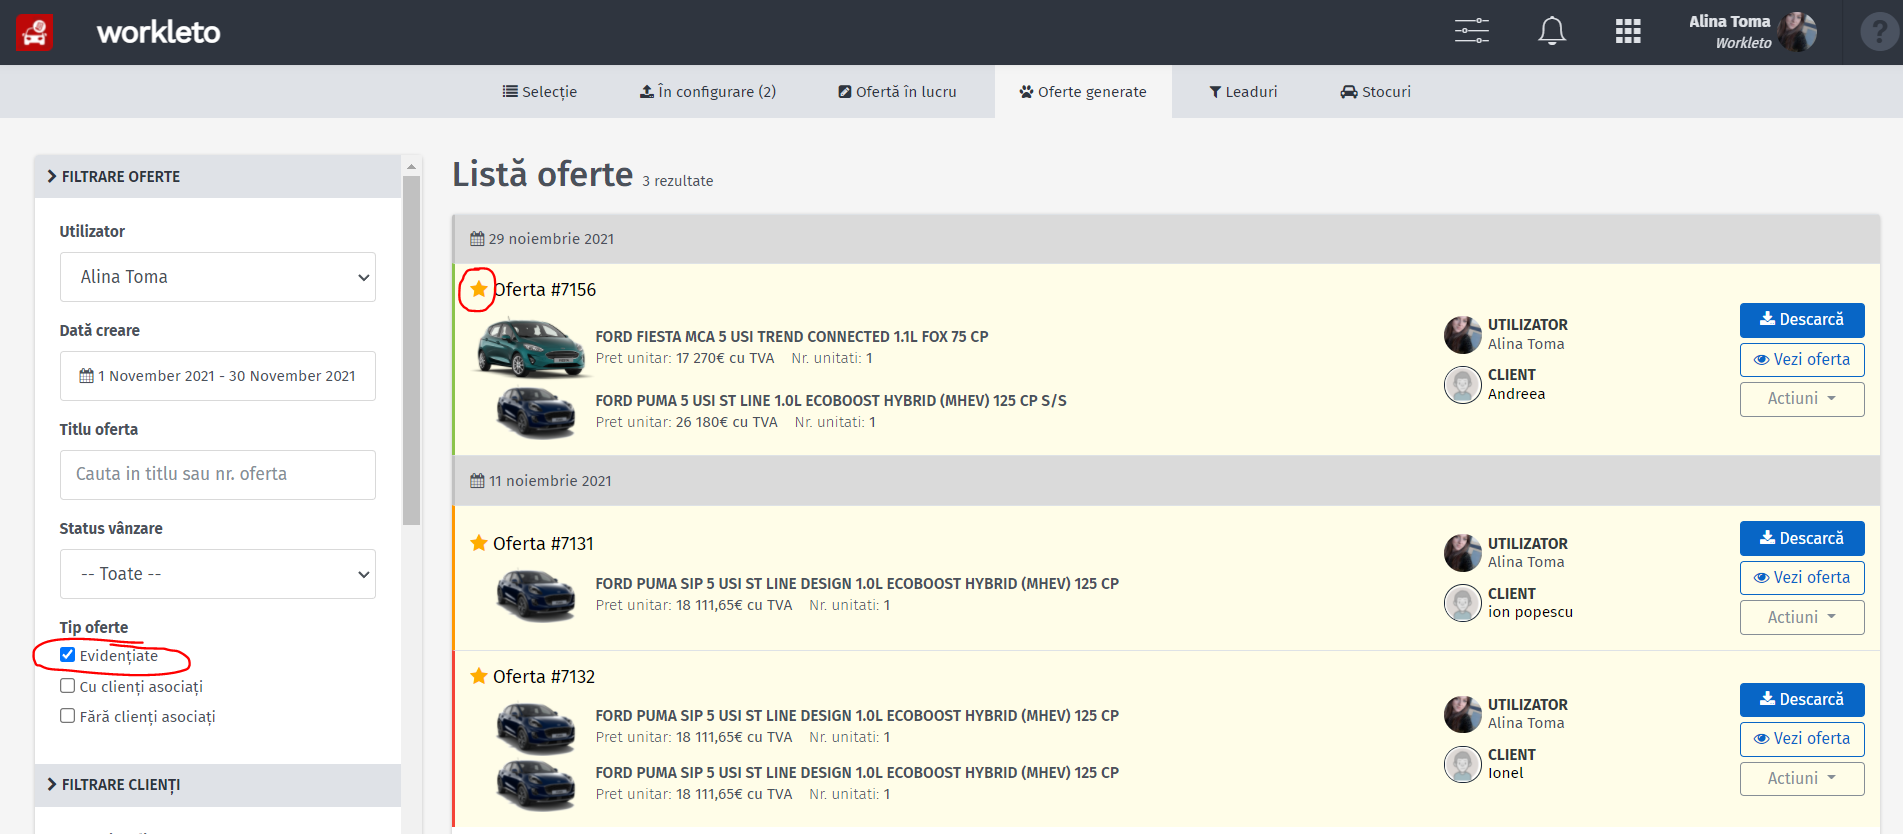Open the Utilizator dropdown Alina Toma

[218, 277]
